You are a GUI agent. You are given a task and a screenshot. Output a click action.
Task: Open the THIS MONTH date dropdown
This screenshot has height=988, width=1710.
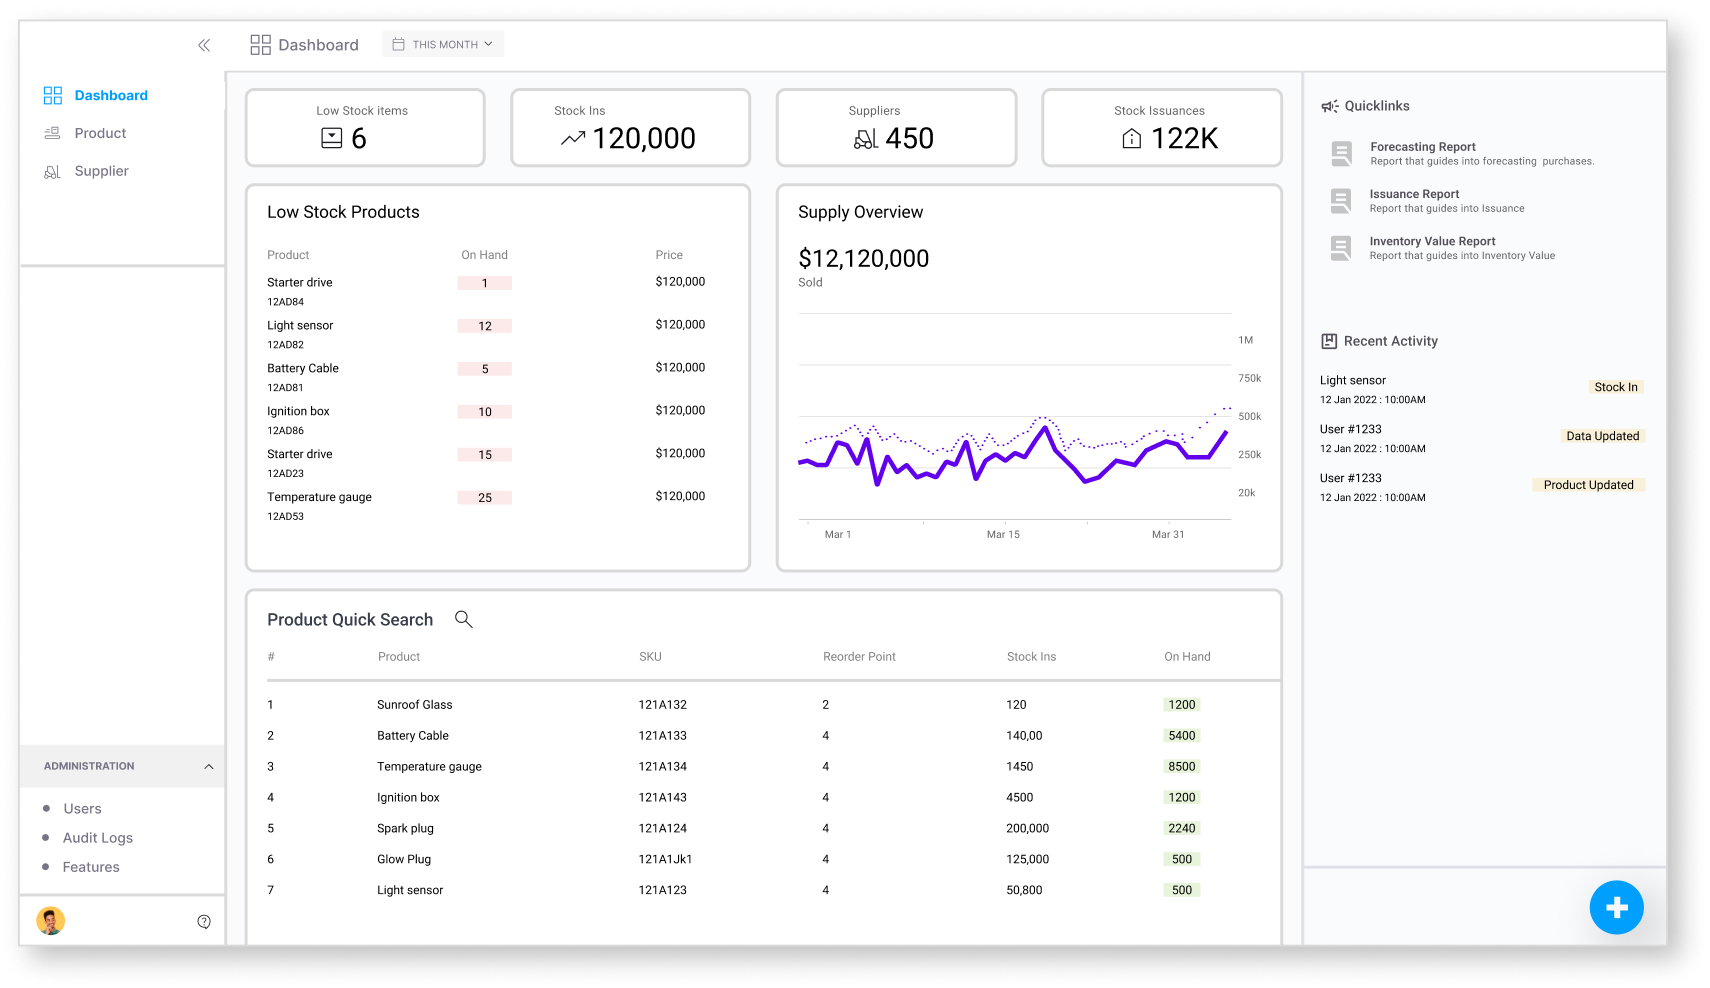[x=443, y=44]
